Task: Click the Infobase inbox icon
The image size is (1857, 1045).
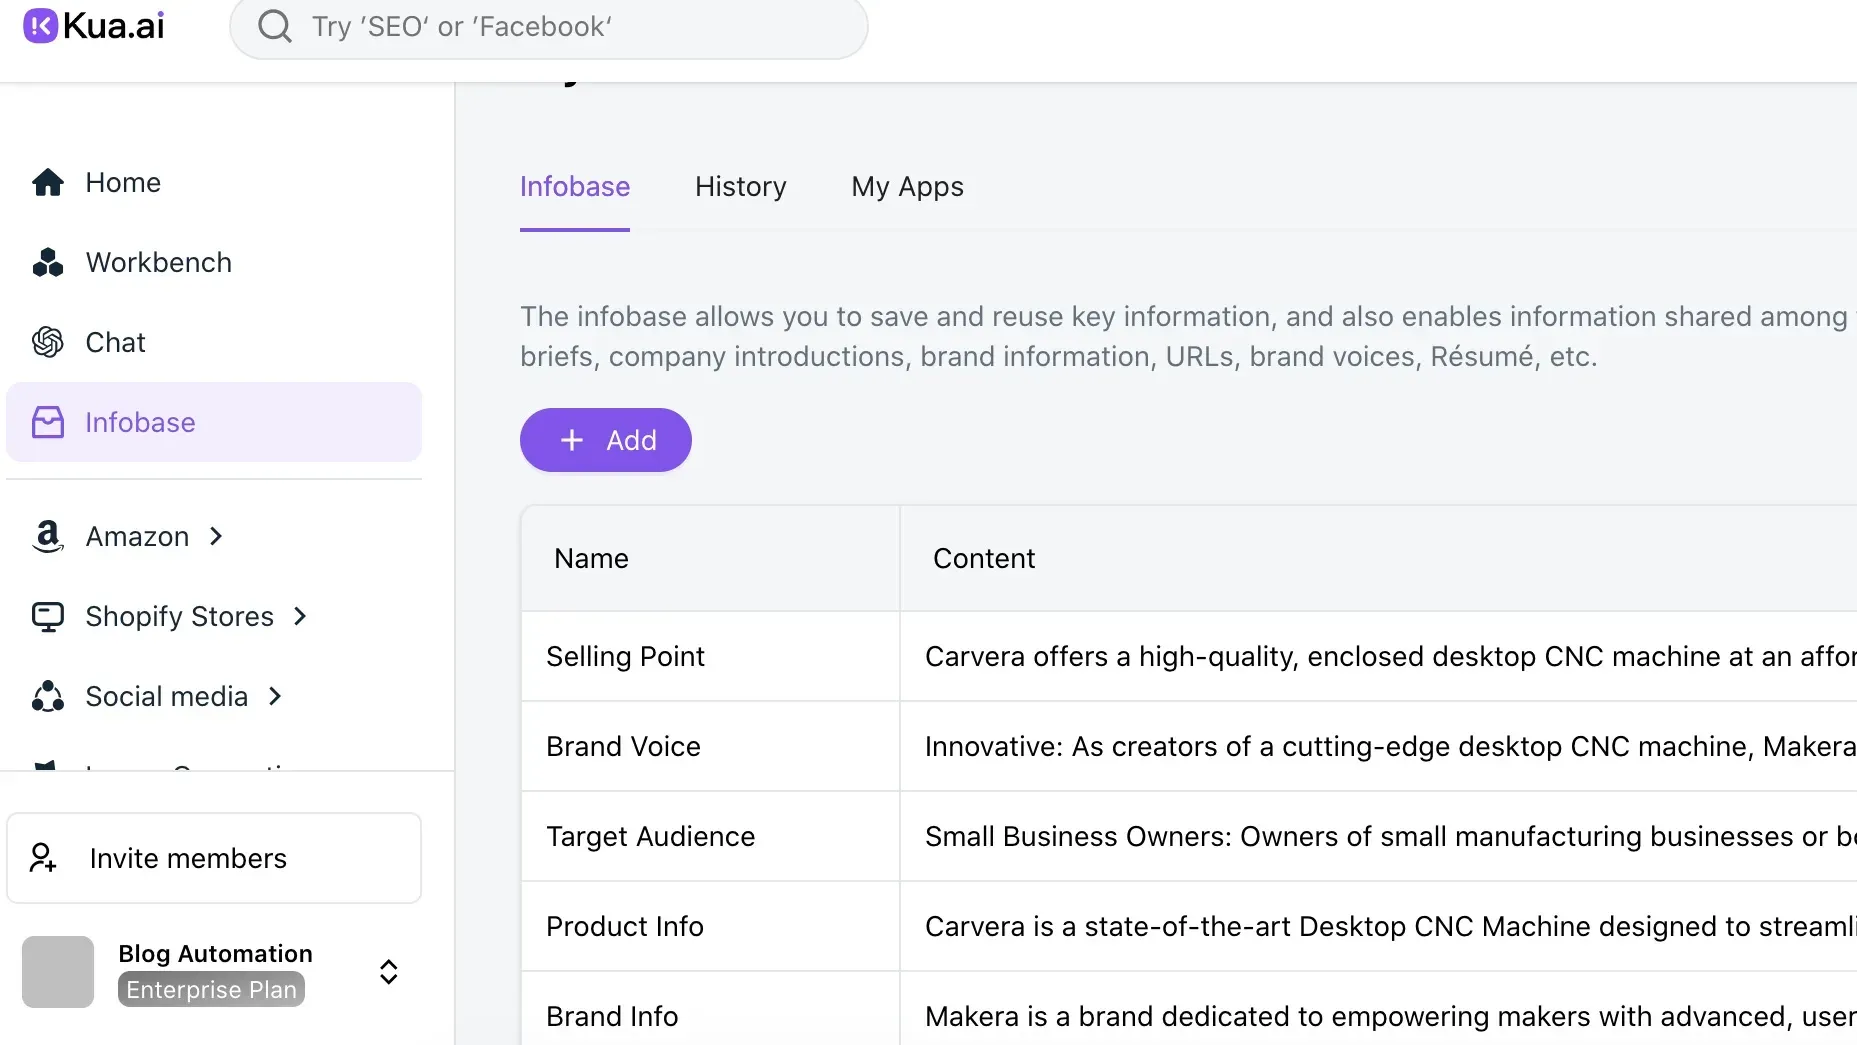Action: point(48,423)
